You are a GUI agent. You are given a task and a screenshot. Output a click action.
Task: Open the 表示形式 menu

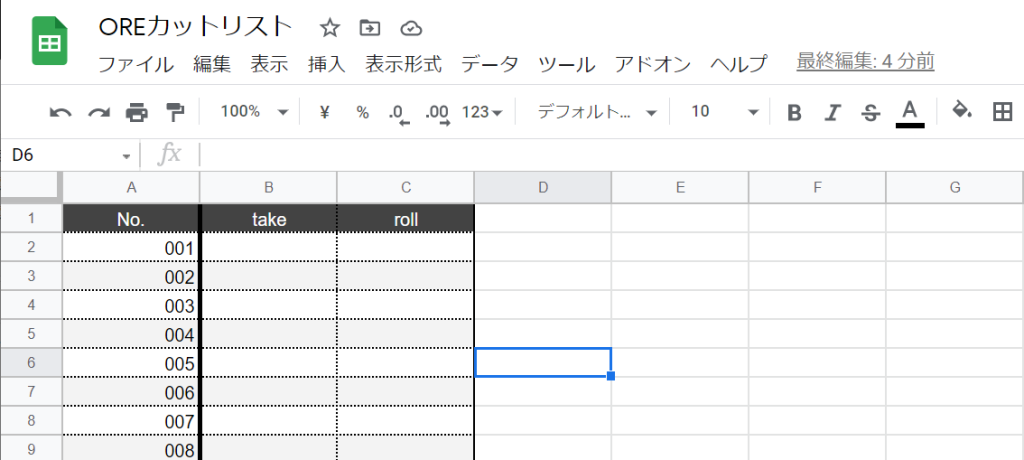click(403, 64)
